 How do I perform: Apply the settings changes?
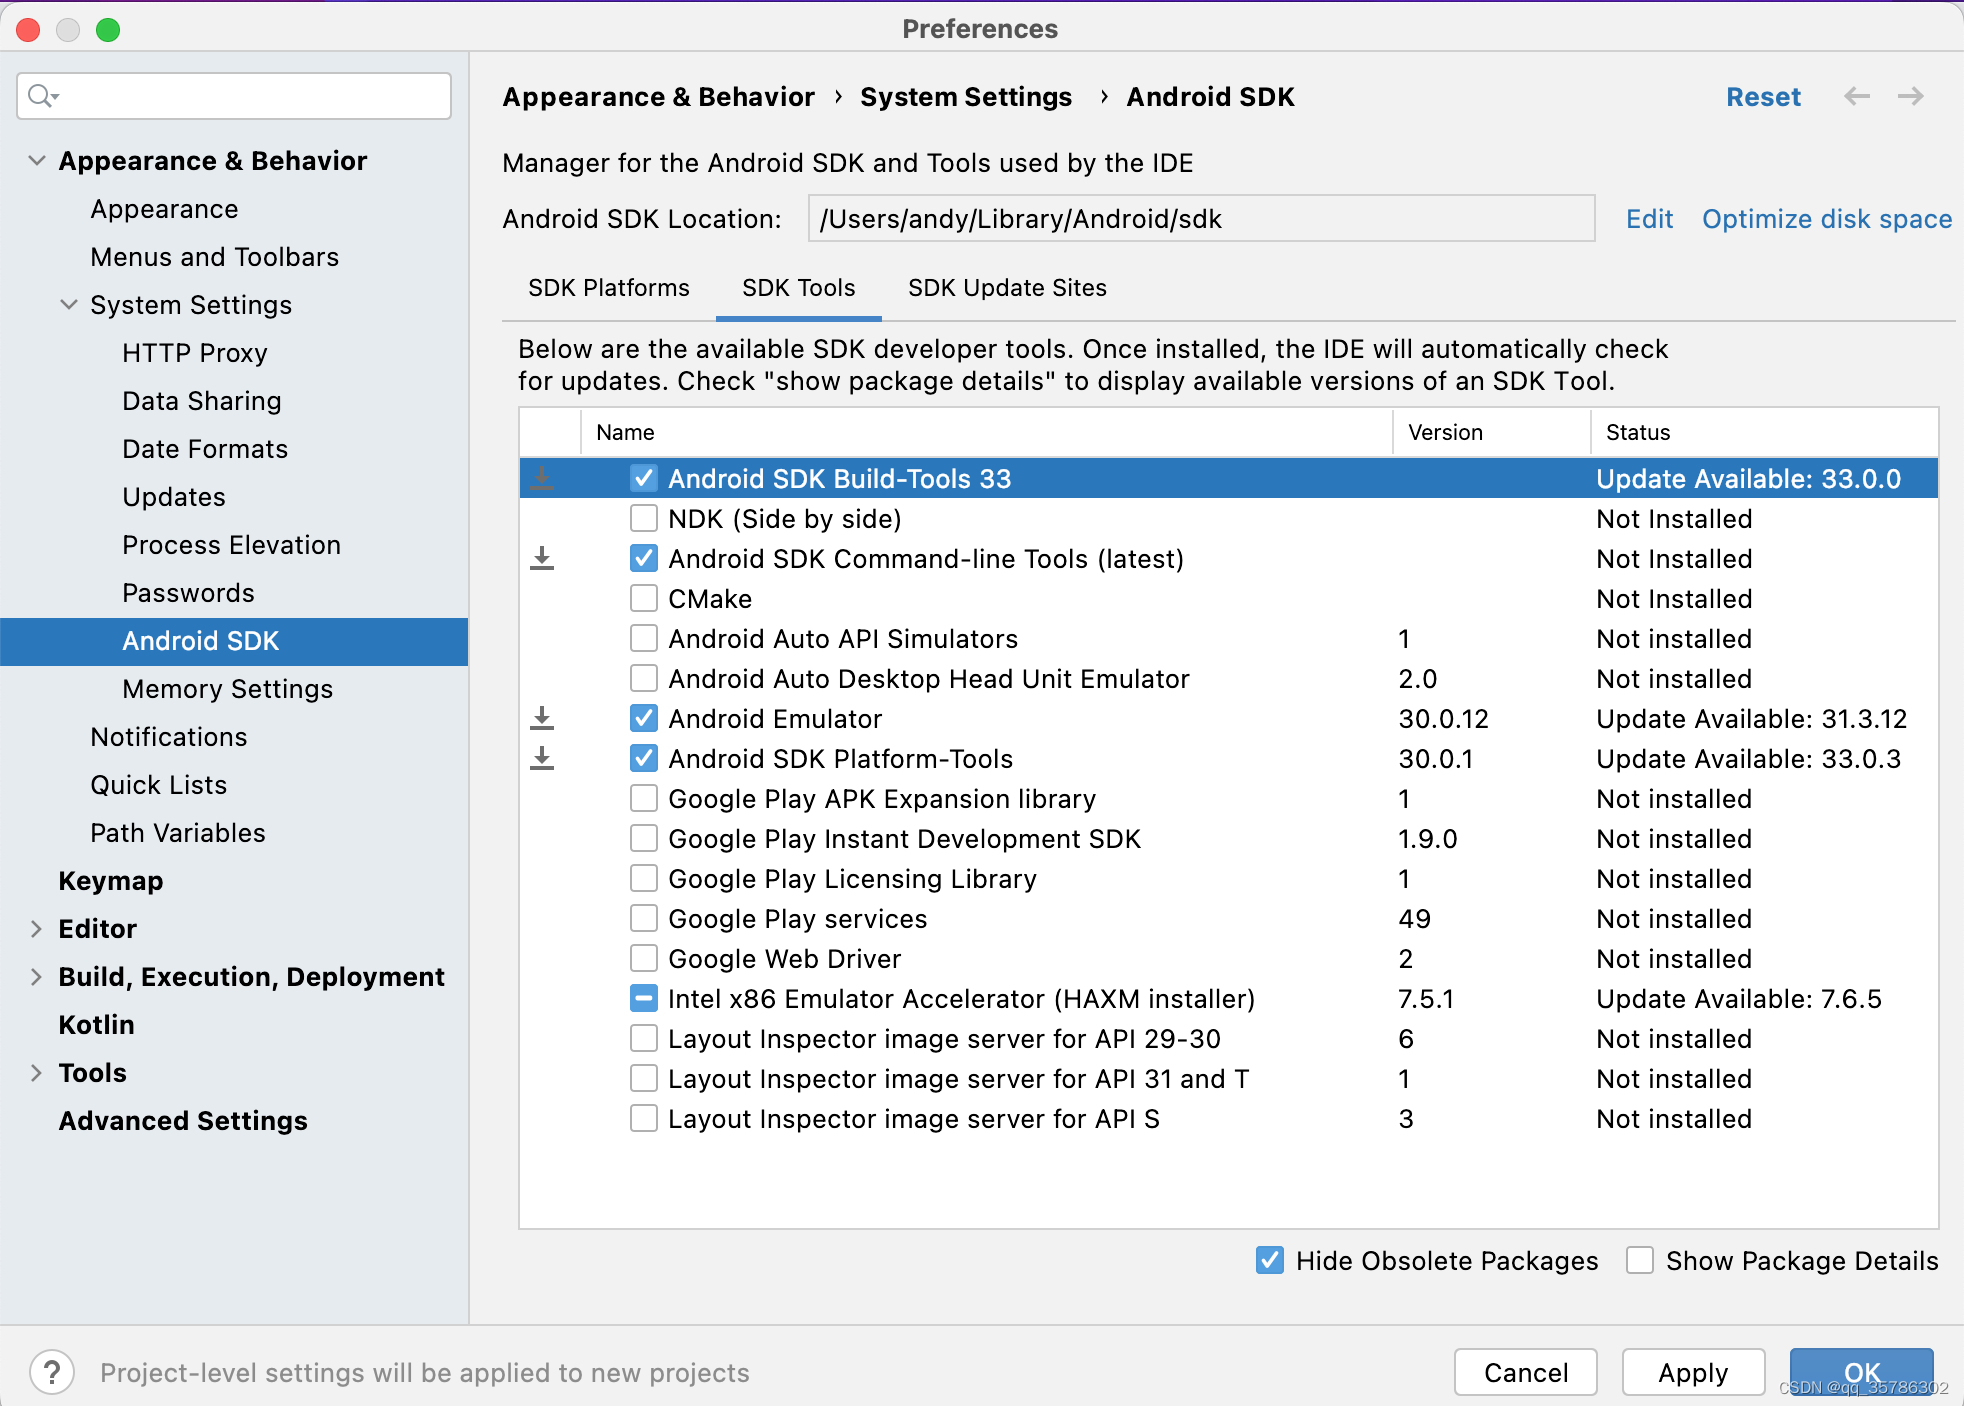1693,1372
